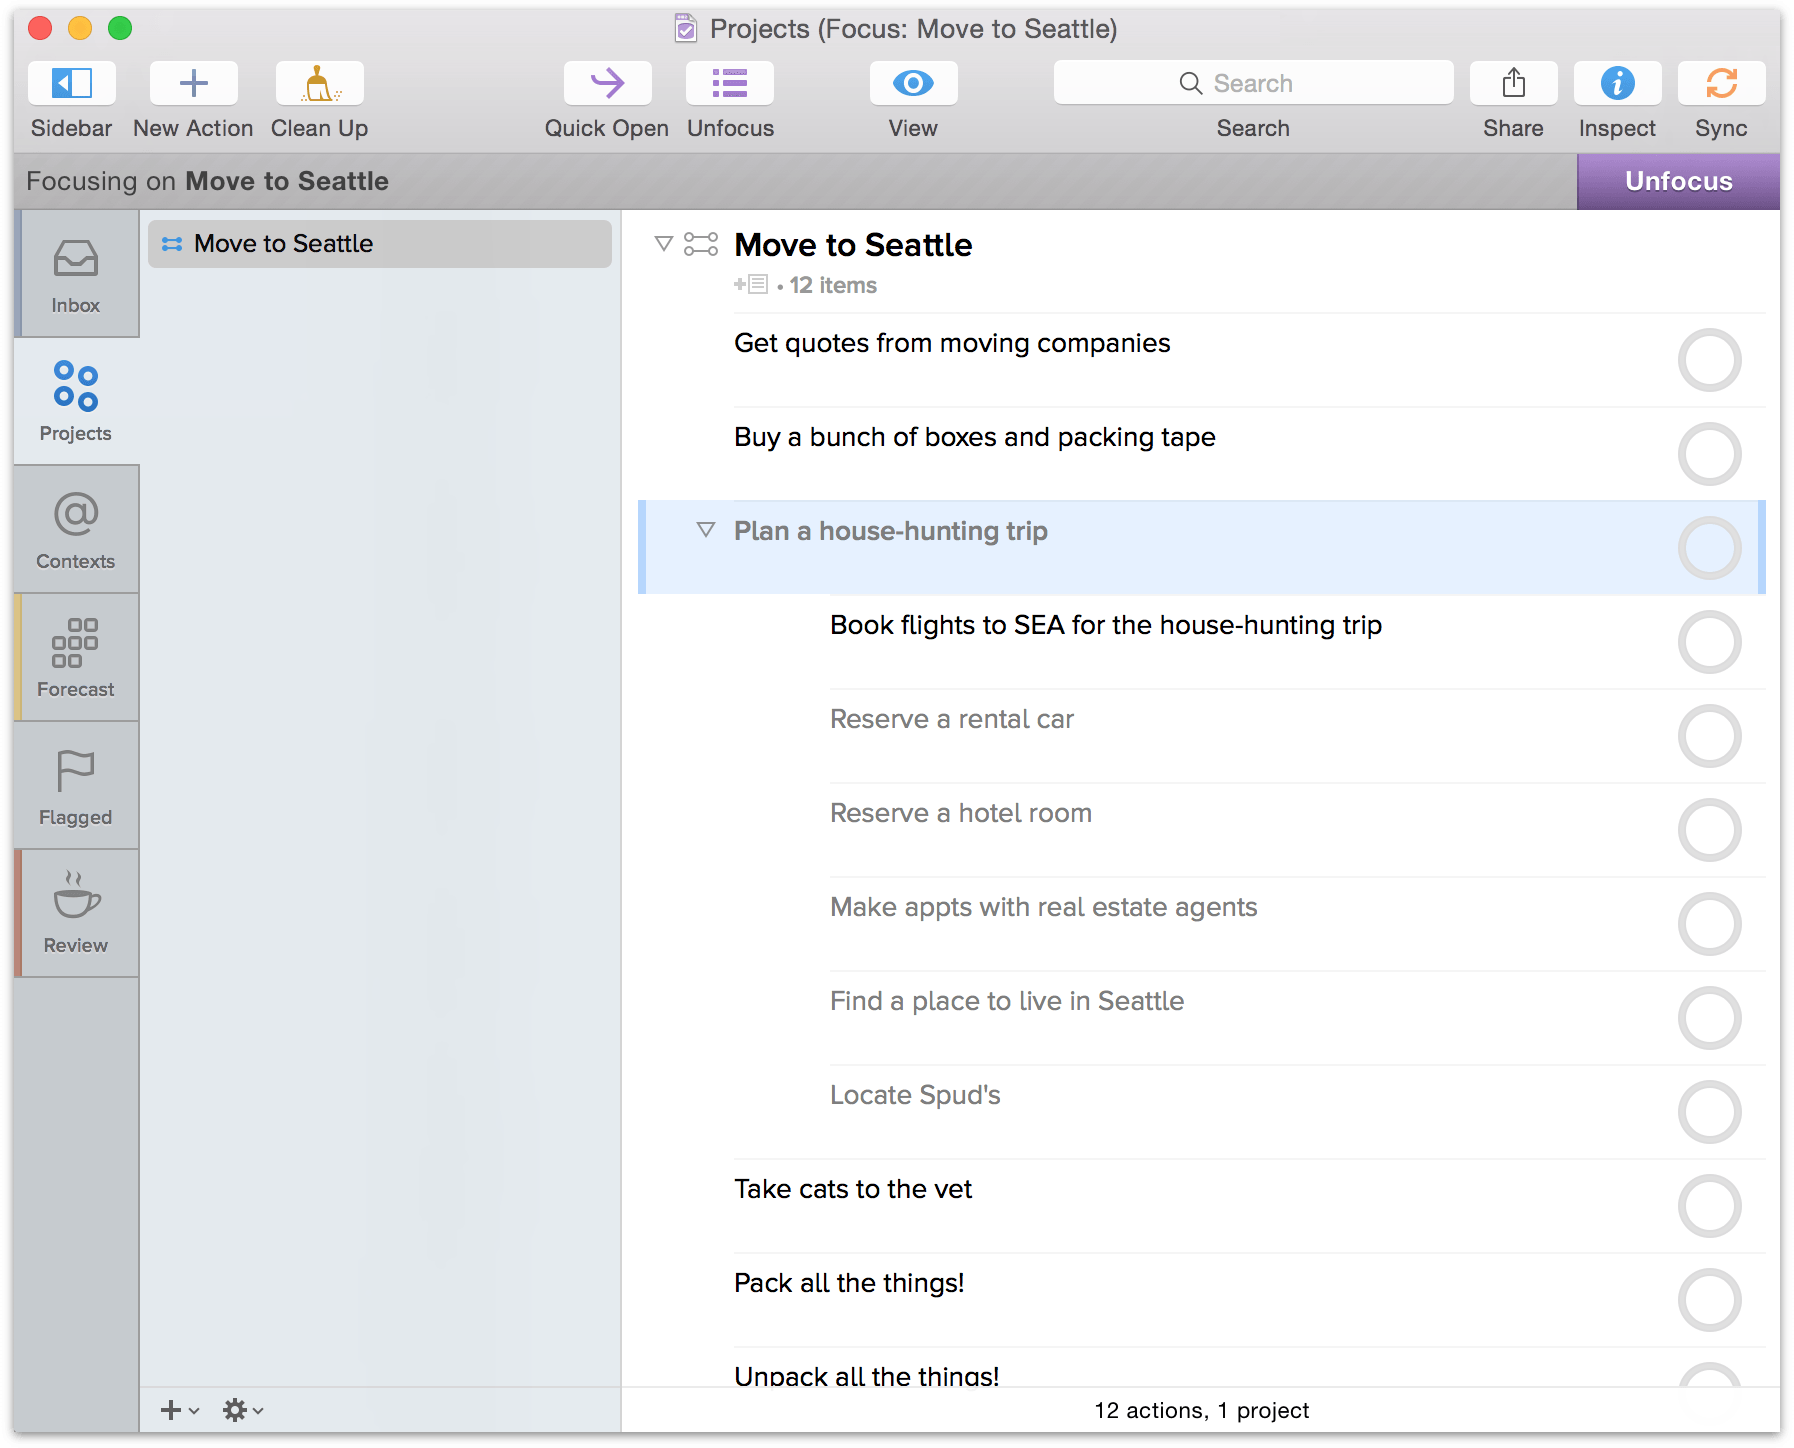Switch to the Projects perspective tab

point(76,402)
